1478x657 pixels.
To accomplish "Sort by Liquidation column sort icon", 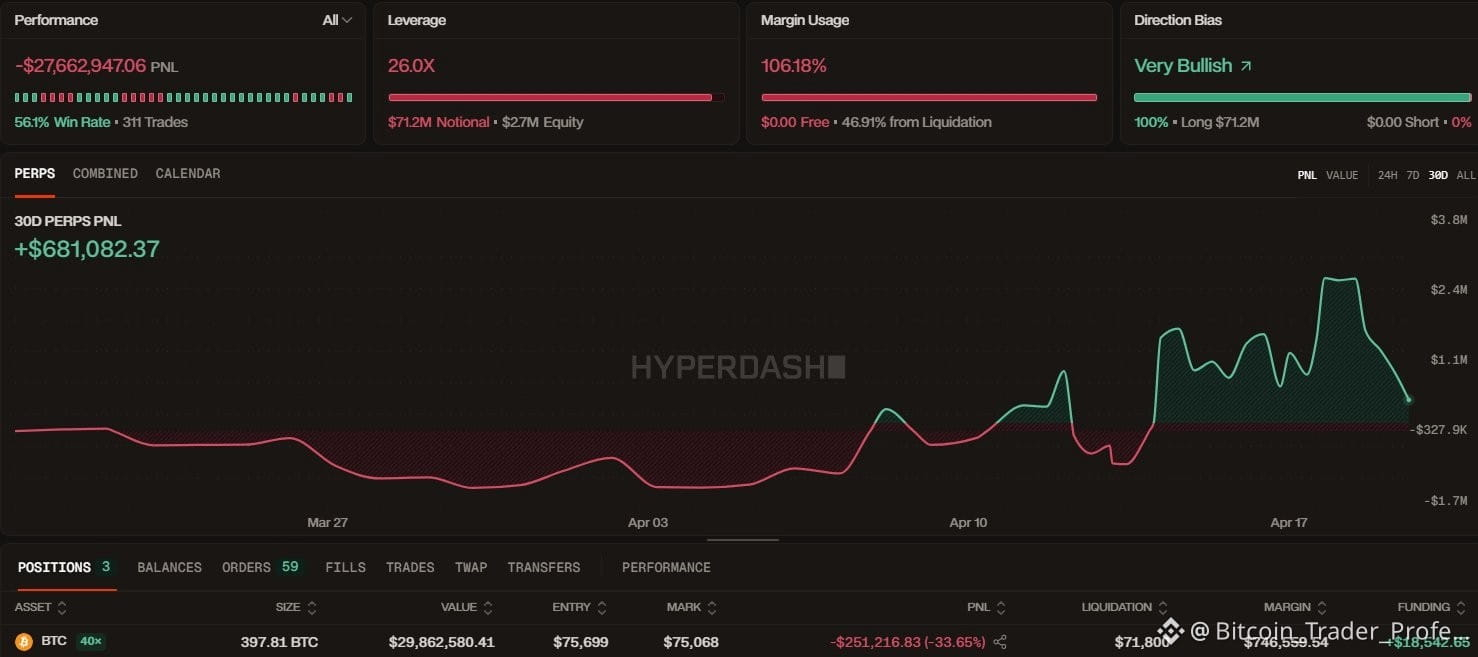I will (1163, 607).
